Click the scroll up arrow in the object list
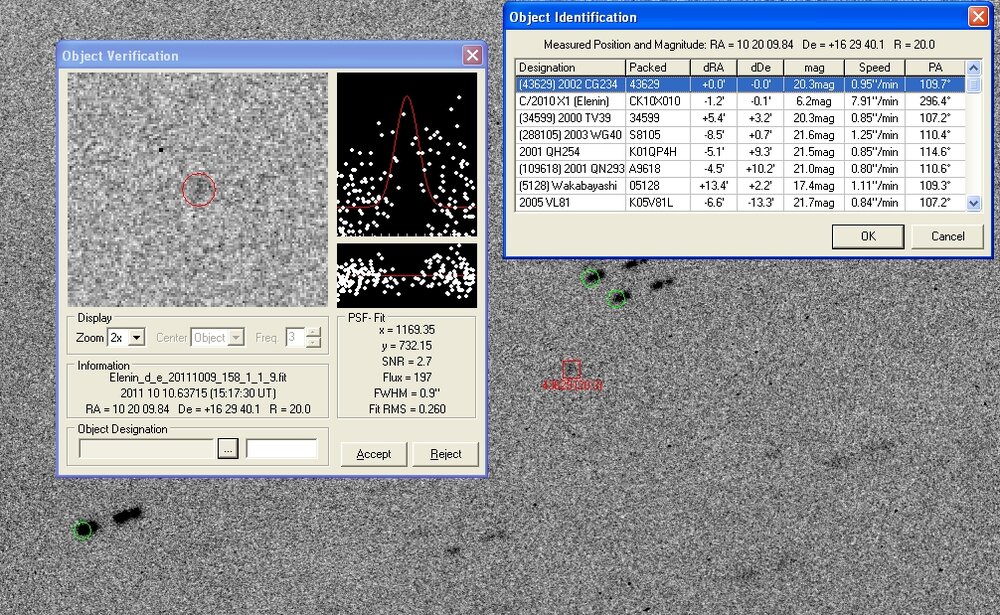 [975, 68]
